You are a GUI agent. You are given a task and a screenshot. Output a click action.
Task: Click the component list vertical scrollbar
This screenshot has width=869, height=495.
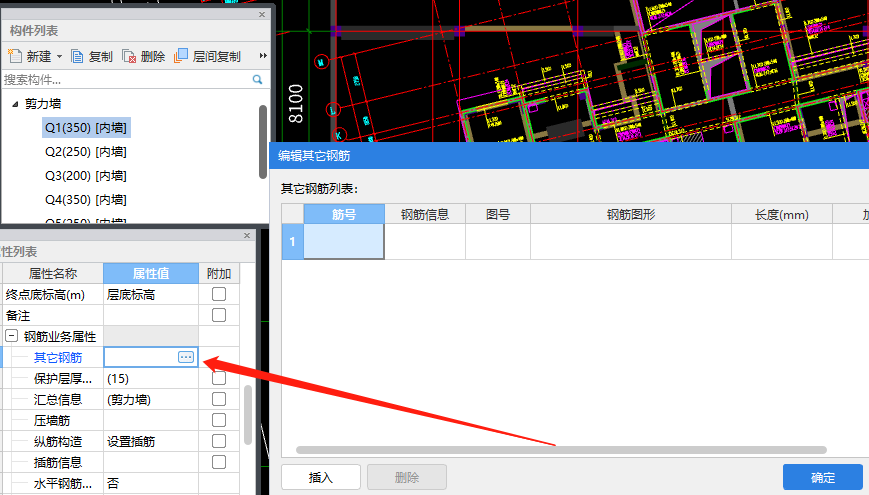coord(263,142)
